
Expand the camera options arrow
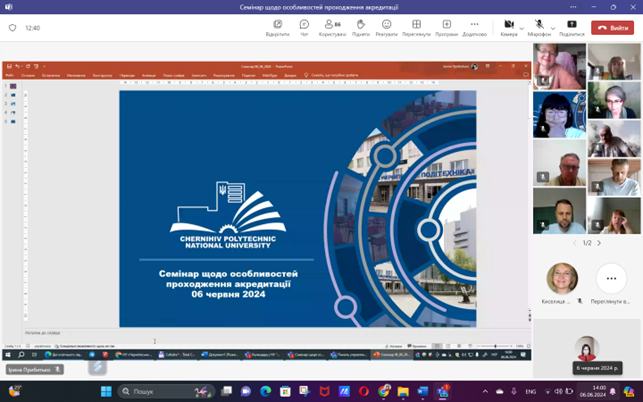tap(522, 28)
